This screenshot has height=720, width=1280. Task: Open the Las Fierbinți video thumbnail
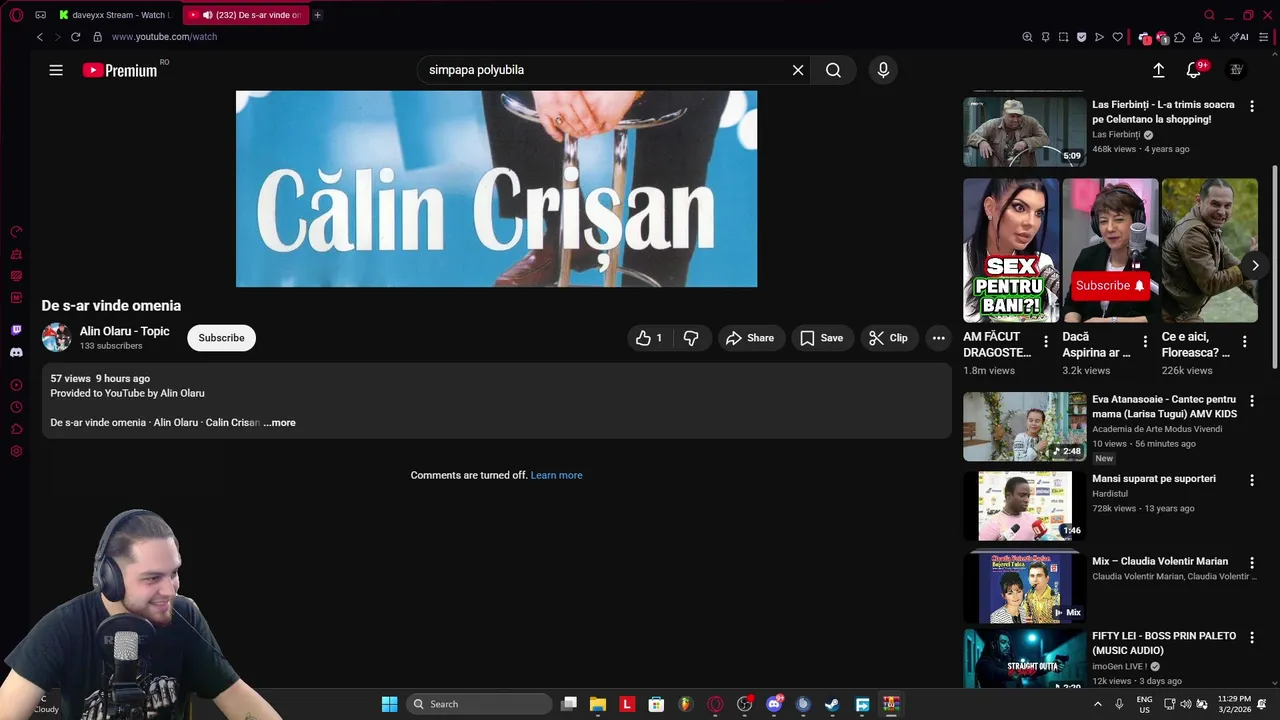point(1024,131)
